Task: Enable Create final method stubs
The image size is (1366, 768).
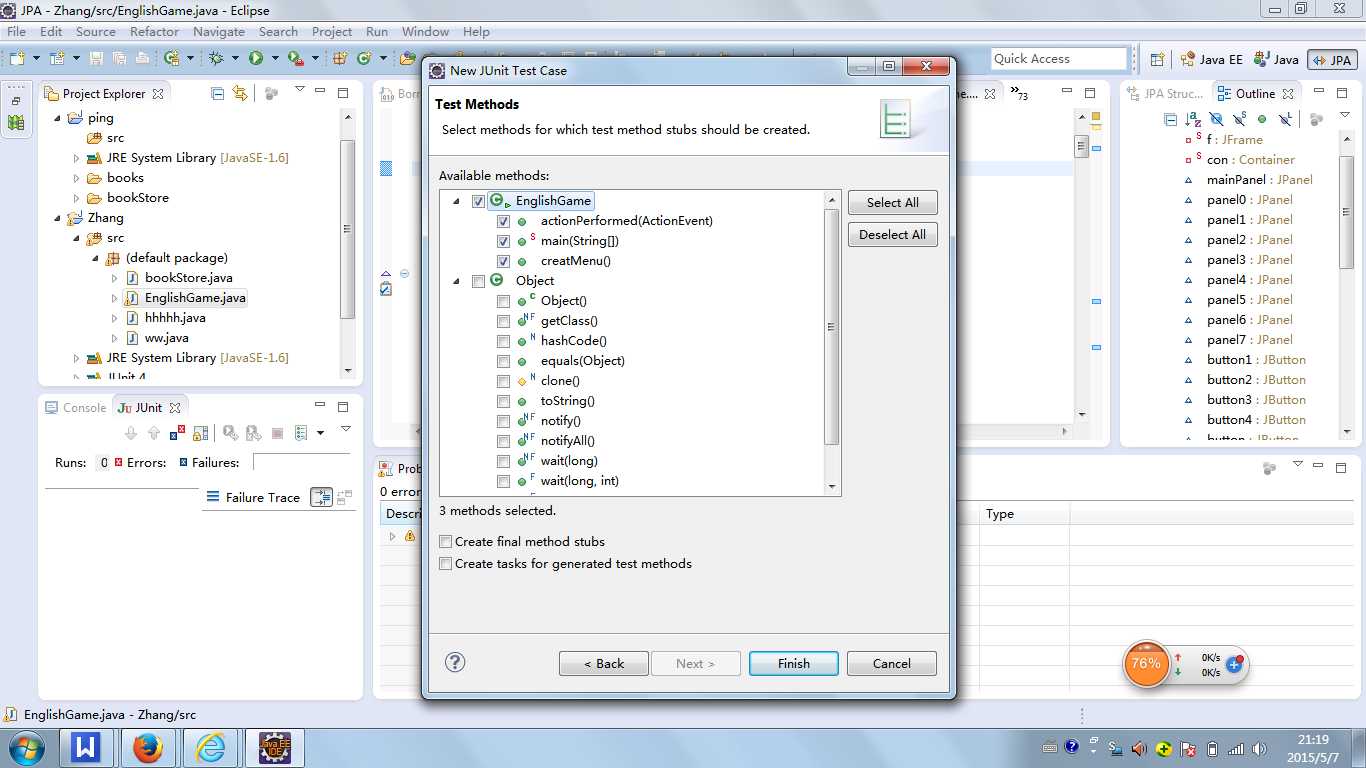Action: click(446, 541)
